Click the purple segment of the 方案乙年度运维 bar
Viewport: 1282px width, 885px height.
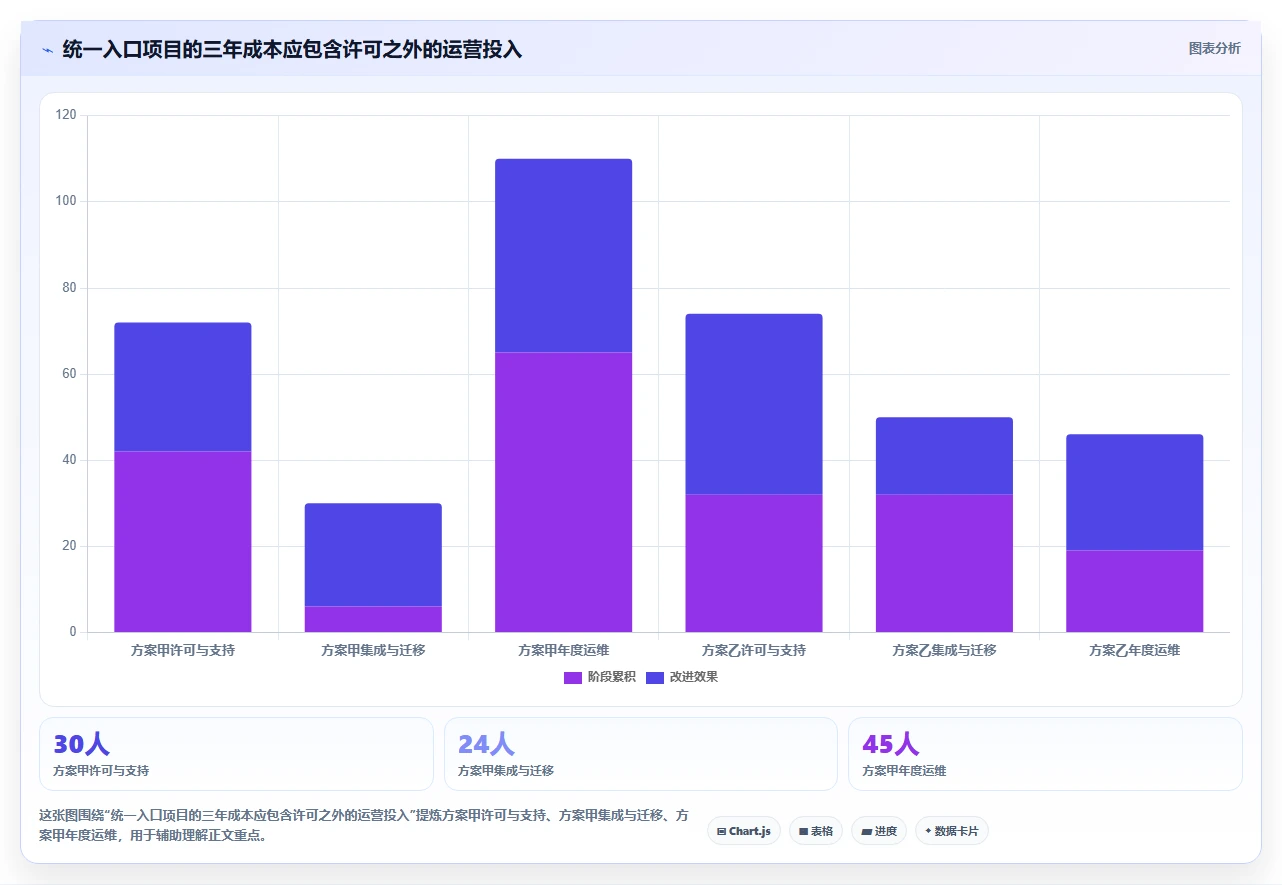1135,591
